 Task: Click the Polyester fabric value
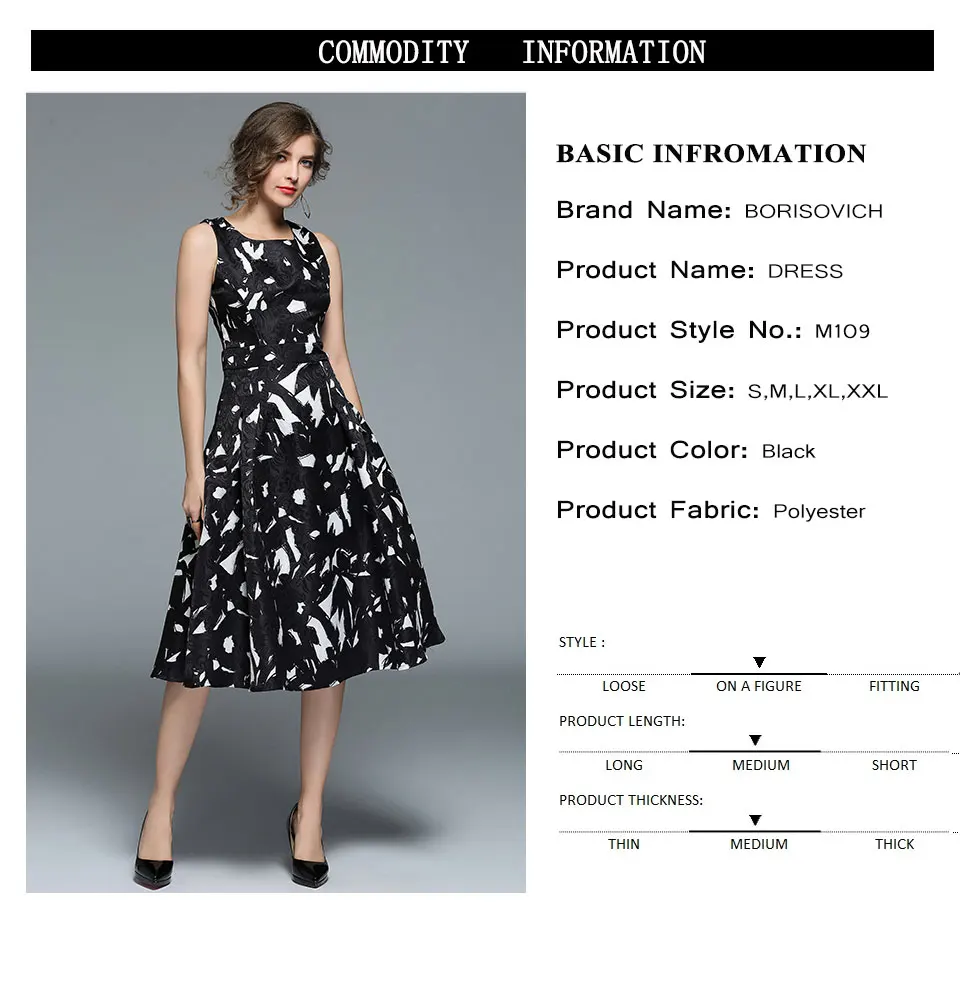(819, 511)
